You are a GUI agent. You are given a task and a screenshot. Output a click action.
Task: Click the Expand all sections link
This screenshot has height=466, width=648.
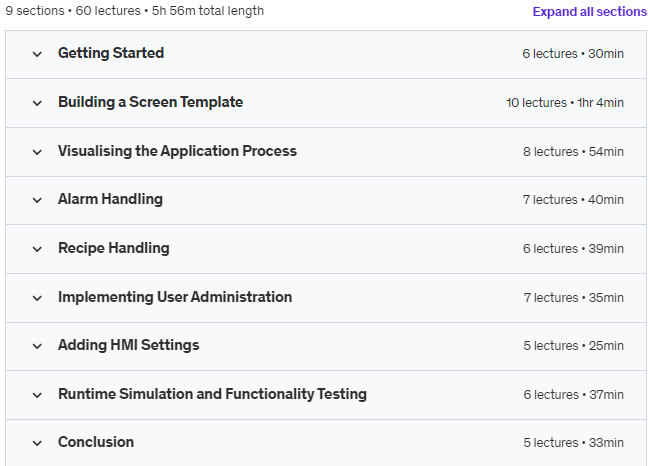pyautogui.click(x=589, y=11)
